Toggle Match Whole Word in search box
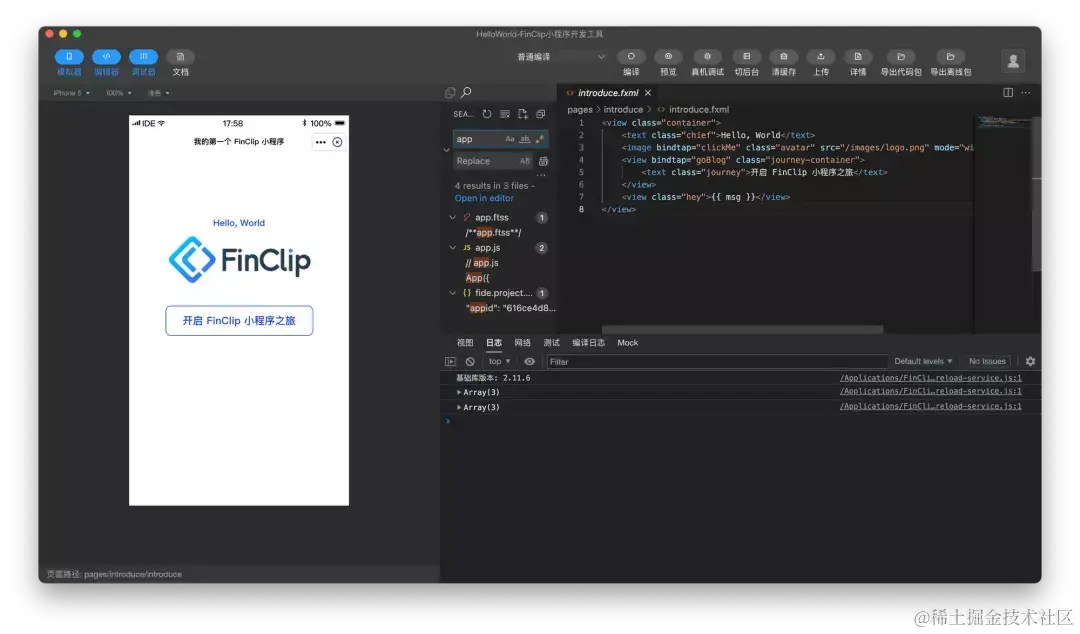This screenshot has width=1080, height=634. click(x=525, y=139)
